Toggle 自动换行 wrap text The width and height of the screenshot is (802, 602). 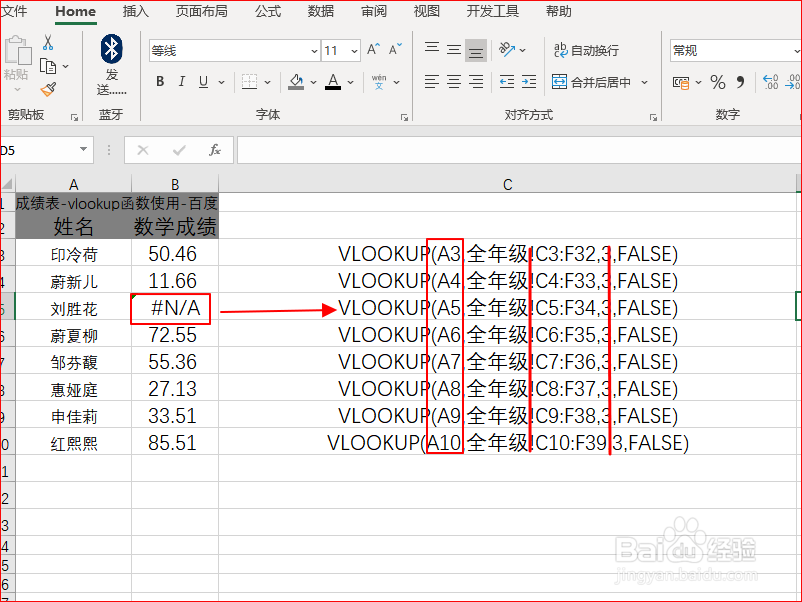coord(586,50)
